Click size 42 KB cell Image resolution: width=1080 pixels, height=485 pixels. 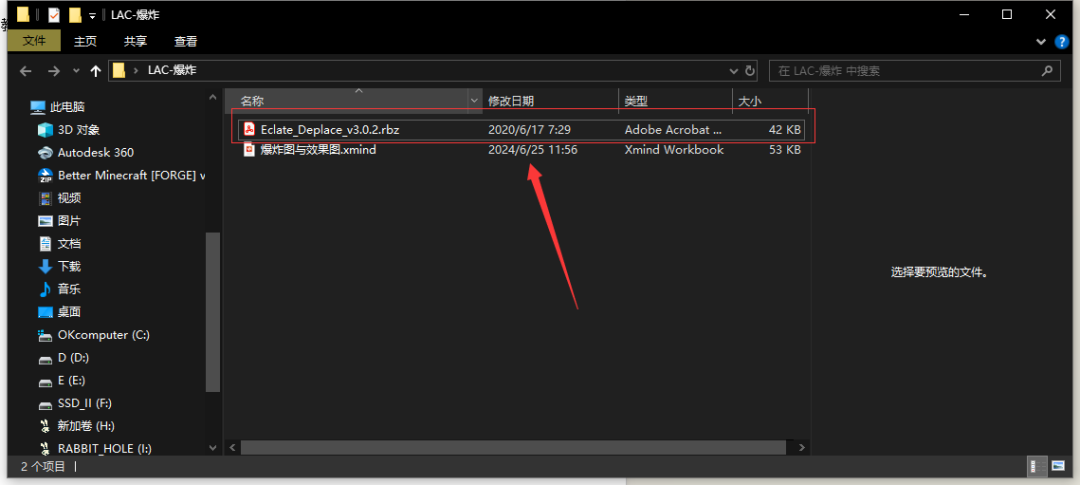click(785, 129)
